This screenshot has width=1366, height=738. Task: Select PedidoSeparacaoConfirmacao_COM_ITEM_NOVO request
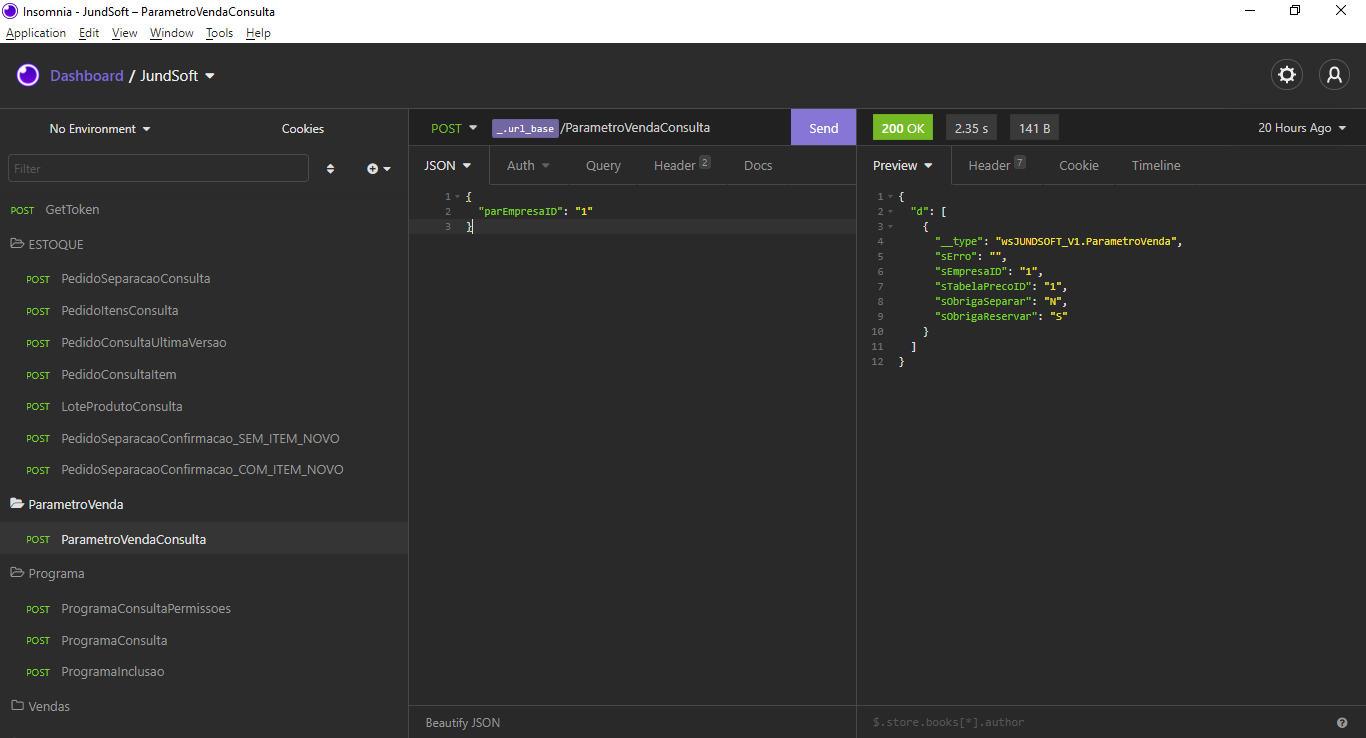coord(204,470)
